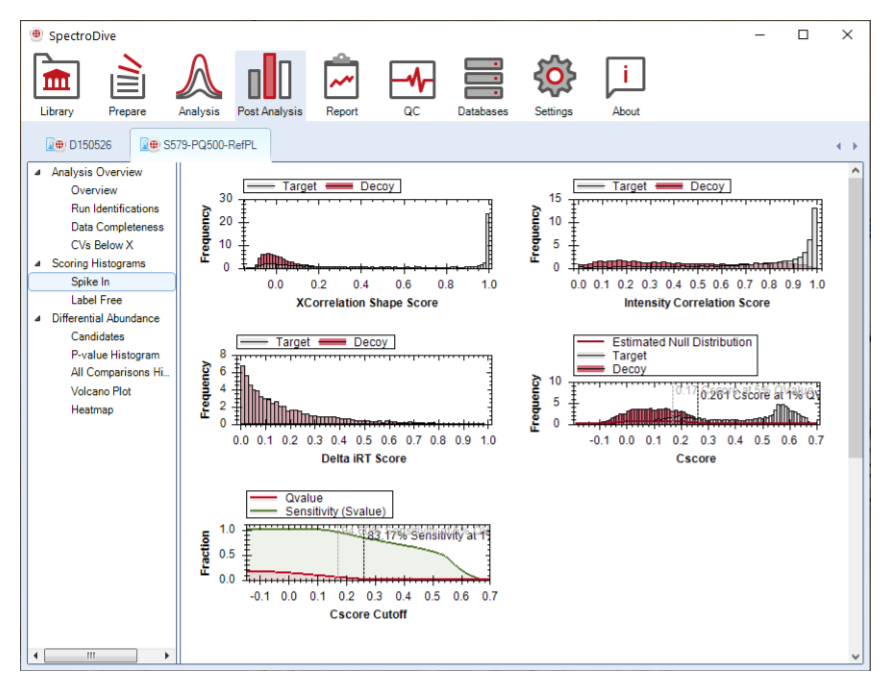Screen dimensions: 891x692
Task: Open the Candidates item
Action: 97,336
